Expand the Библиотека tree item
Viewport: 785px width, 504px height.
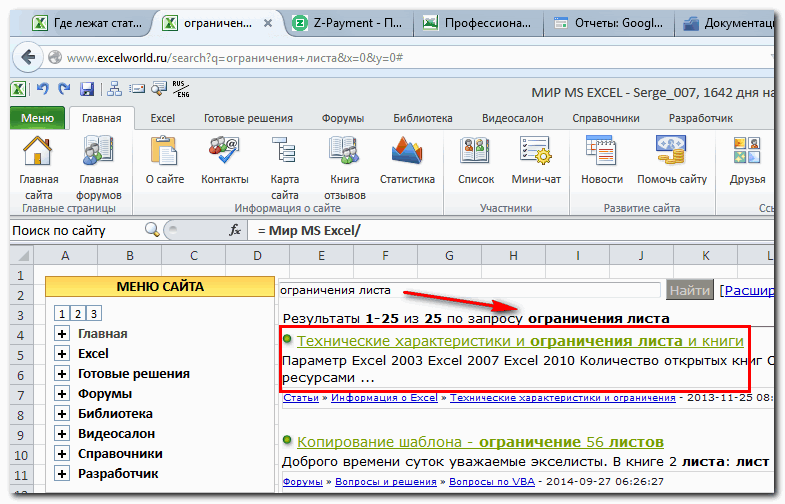(x=62, y=414)
